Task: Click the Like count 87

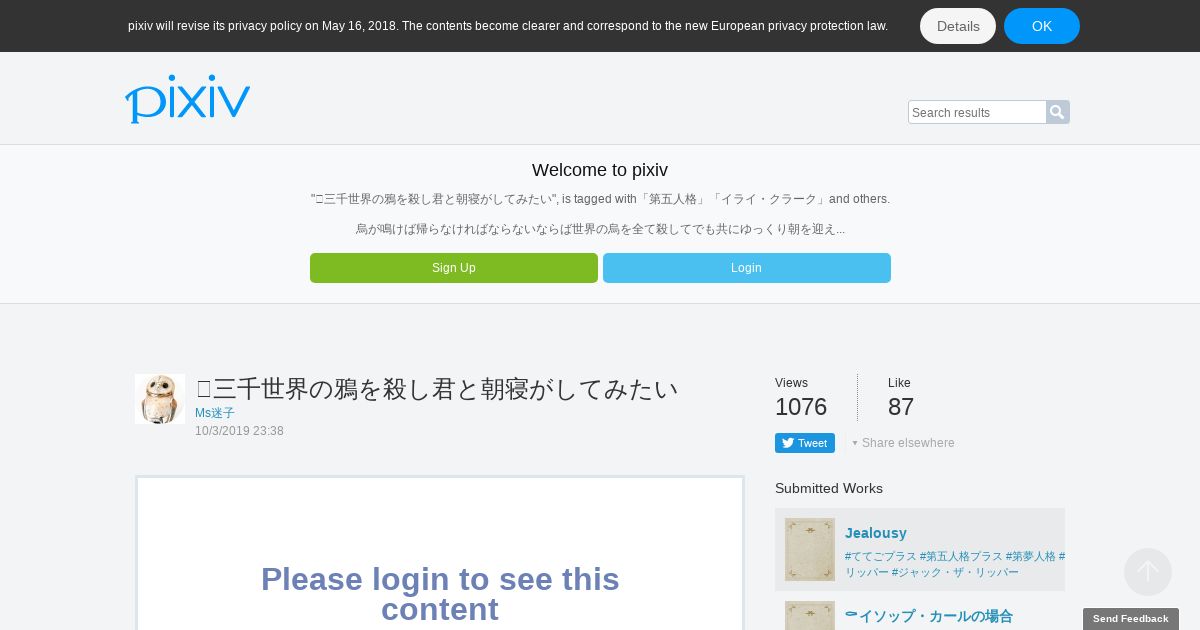Action: click(x=901, y=407)
